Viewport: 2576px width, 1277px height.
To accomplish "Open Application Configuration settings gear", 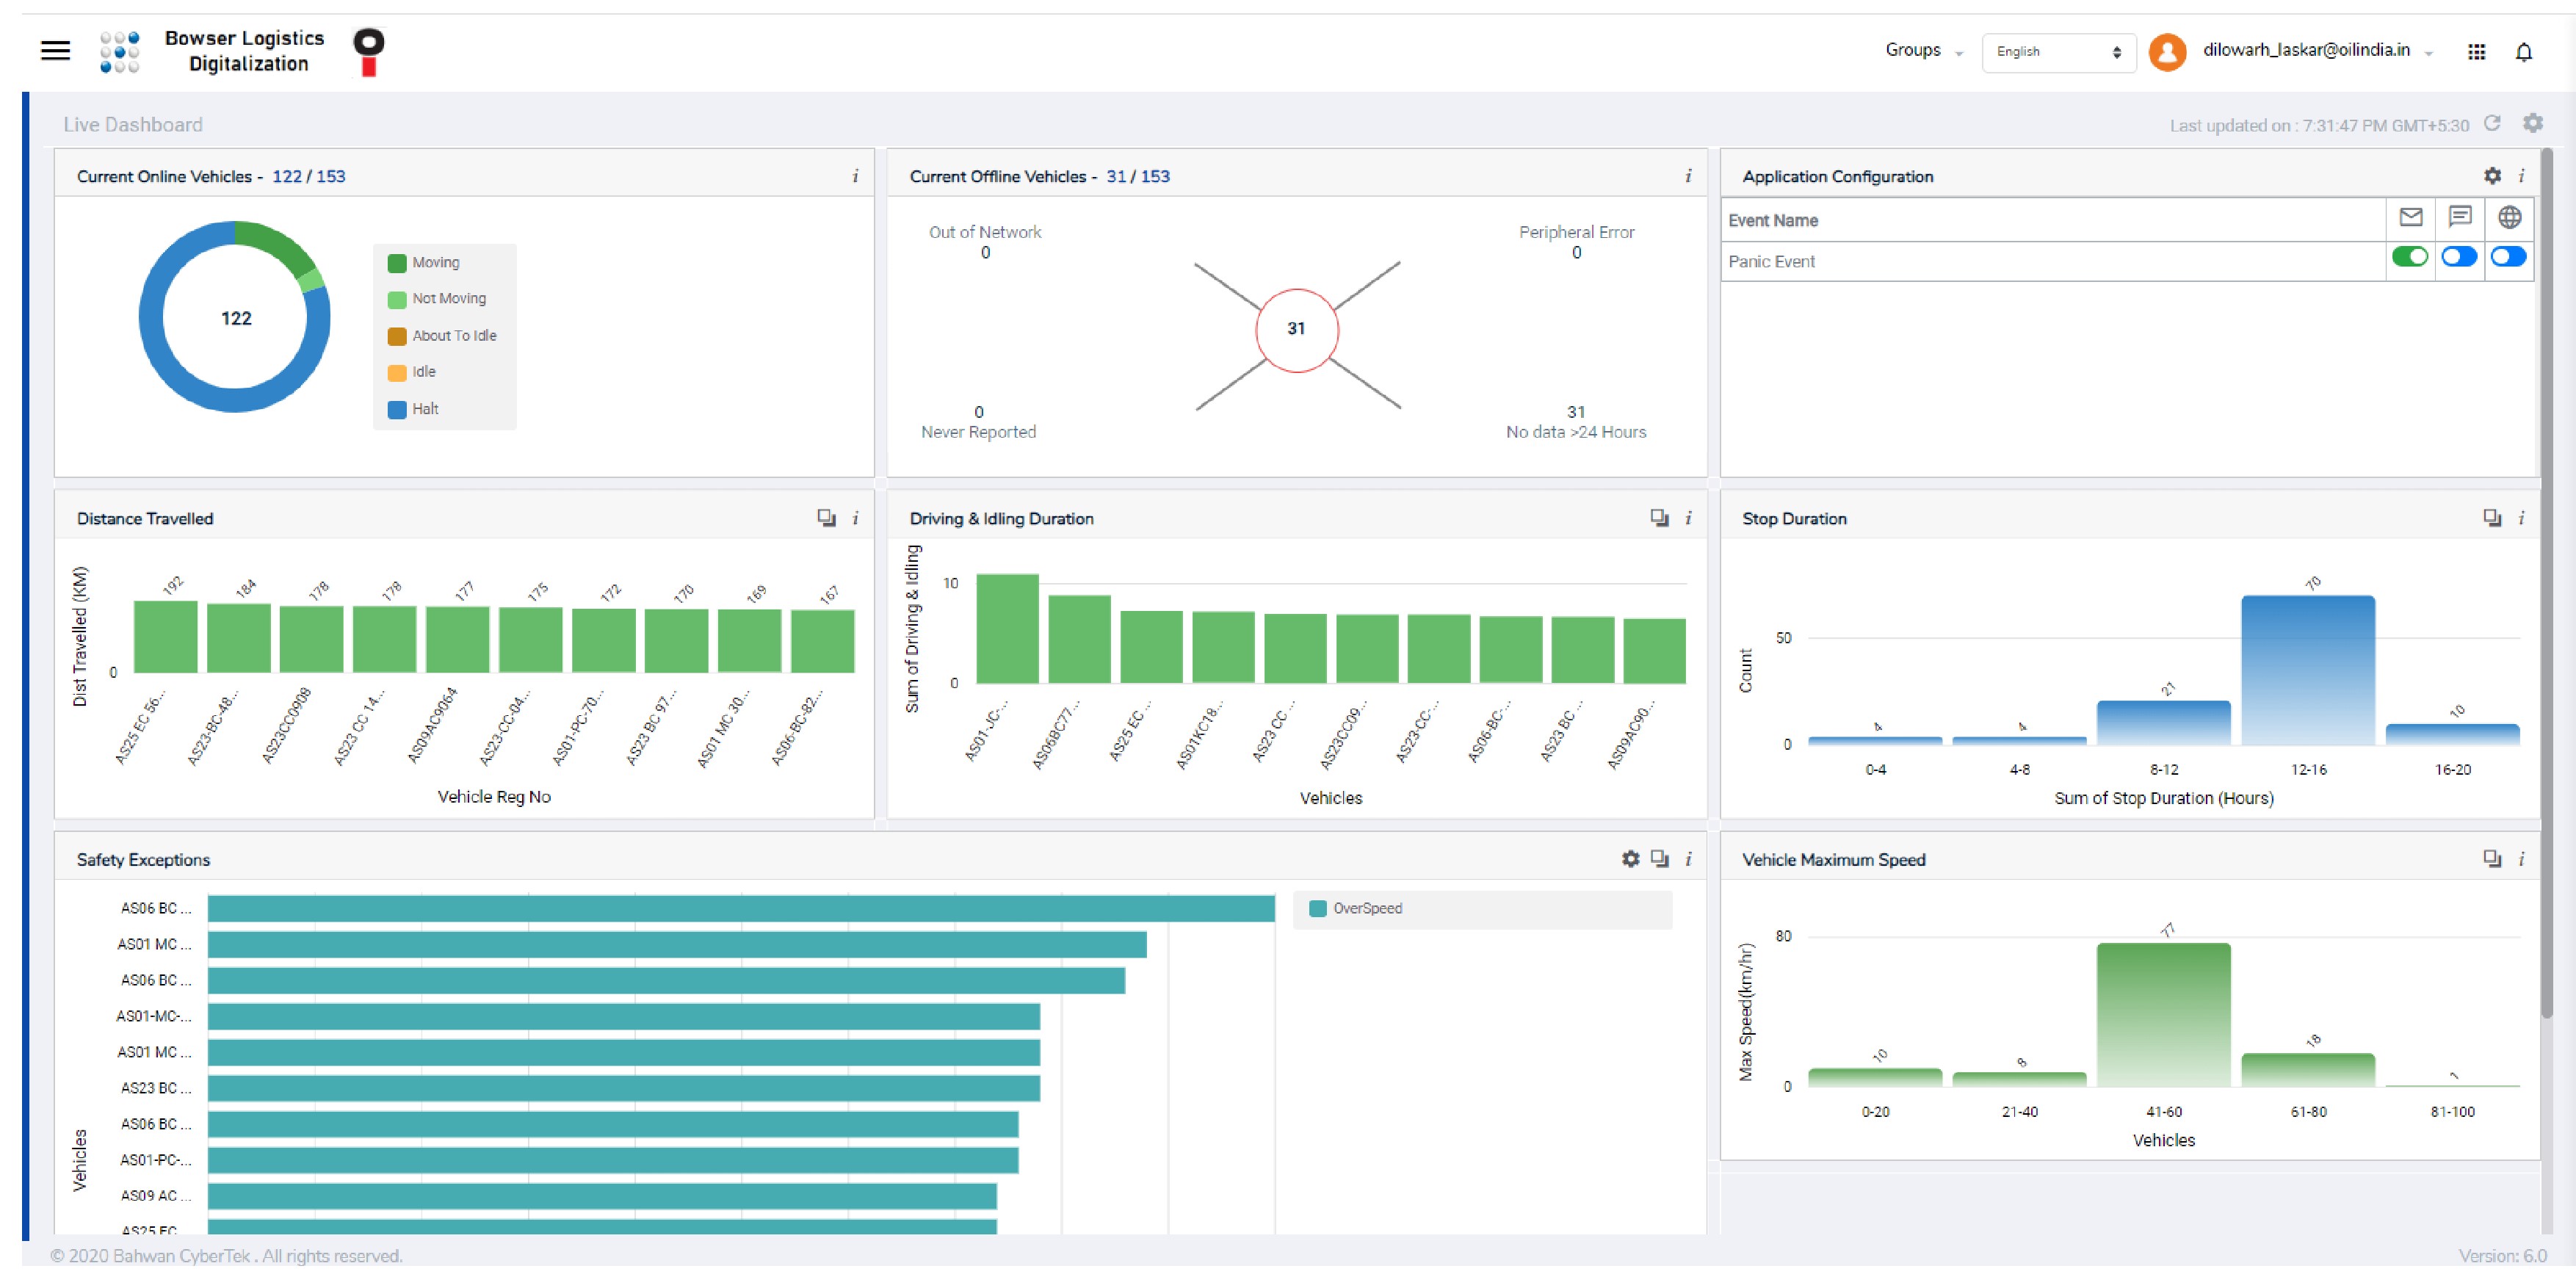I will tap(2492, 176).
